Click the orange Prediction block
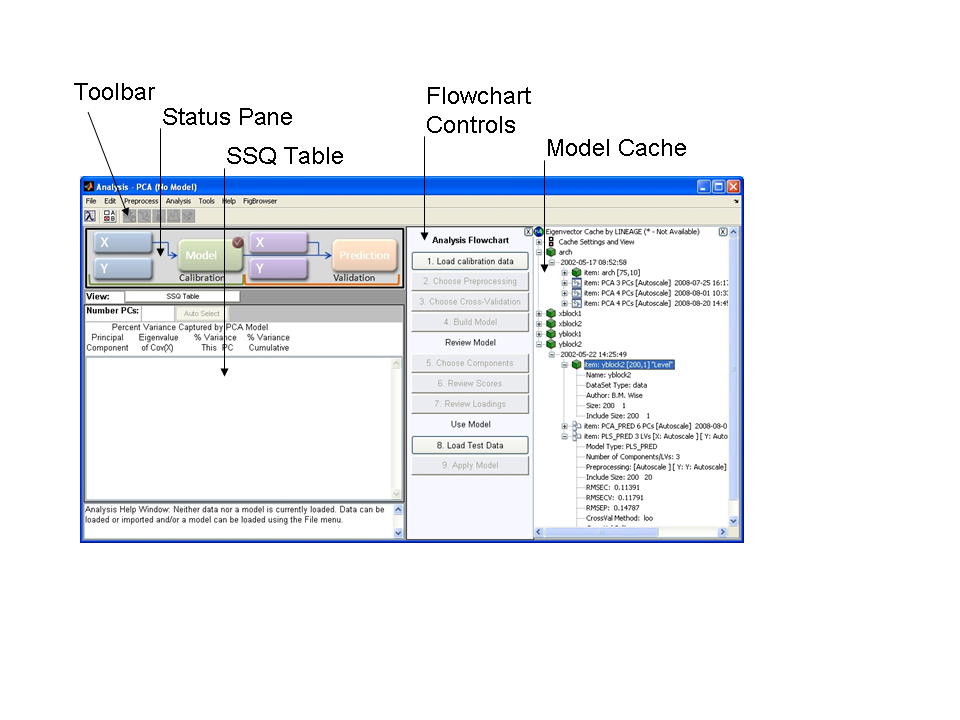 click(365, 255)
